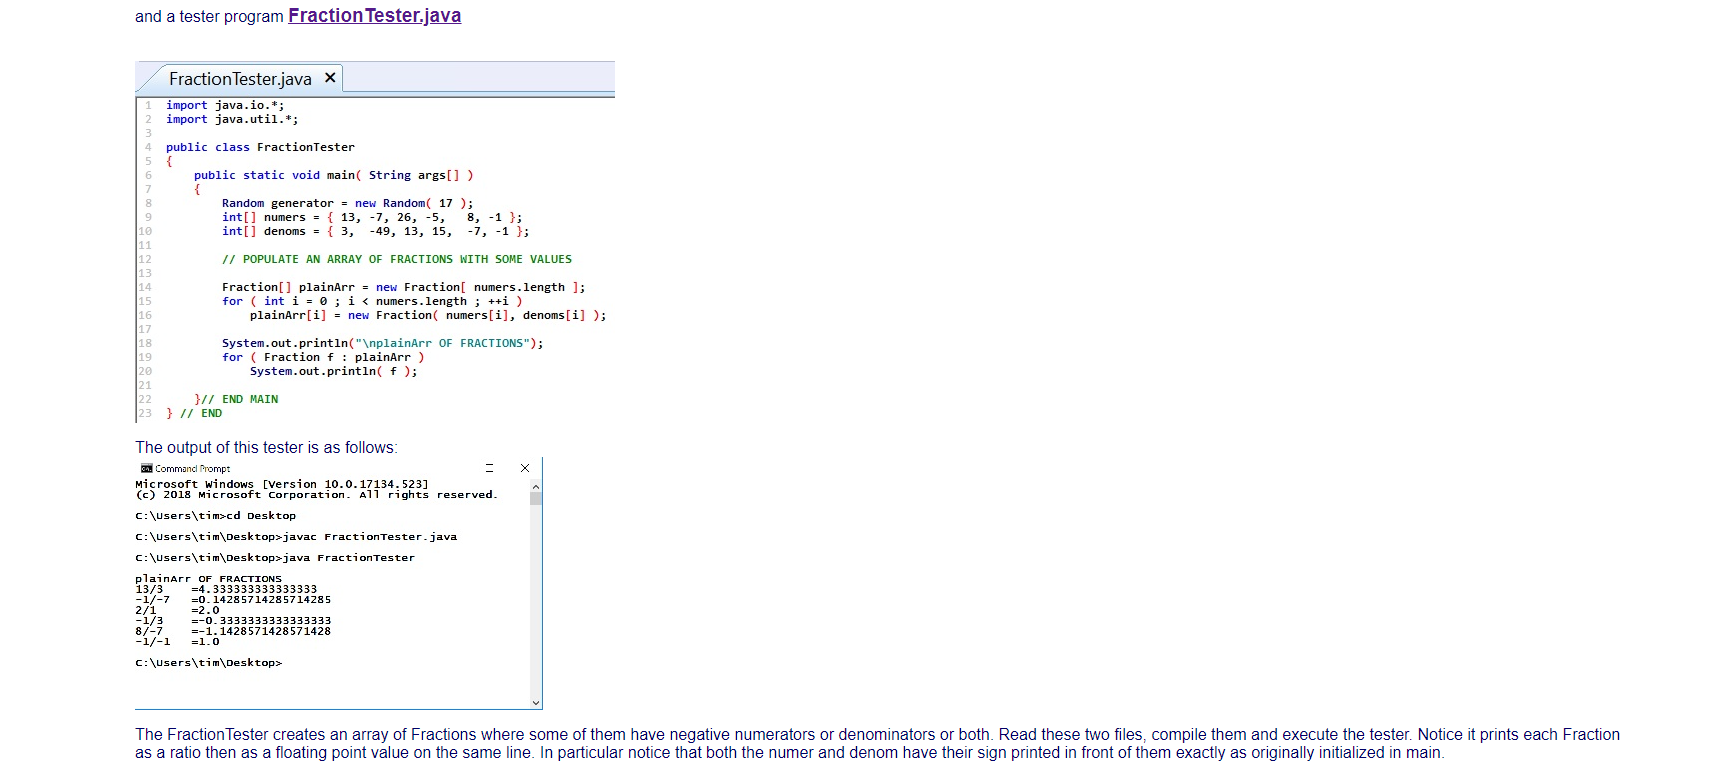Screen dimensions: 1722x779
Task: Click the 'The output of this tester' text
Action: coord(266,448)
